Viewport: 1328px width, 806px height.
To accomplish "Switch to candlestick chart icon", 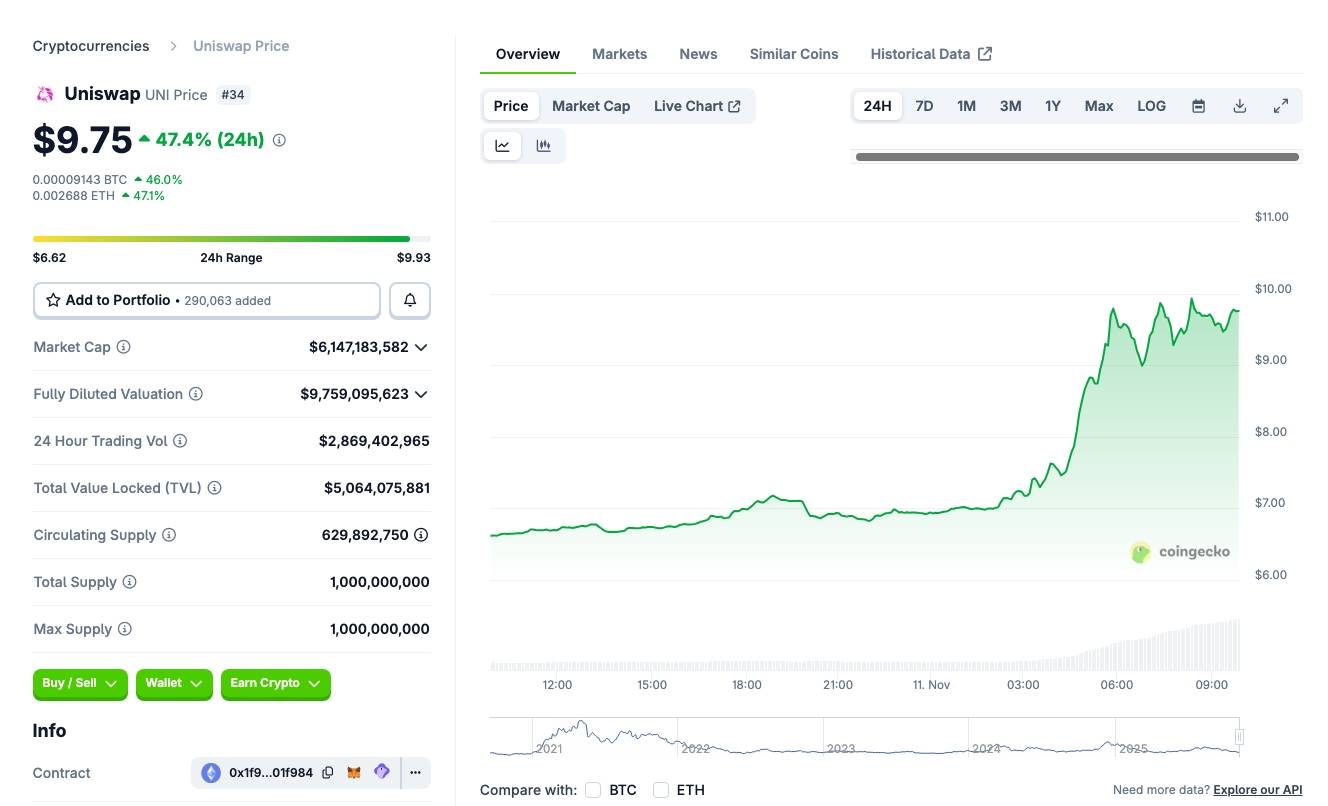I will point(543,146).
